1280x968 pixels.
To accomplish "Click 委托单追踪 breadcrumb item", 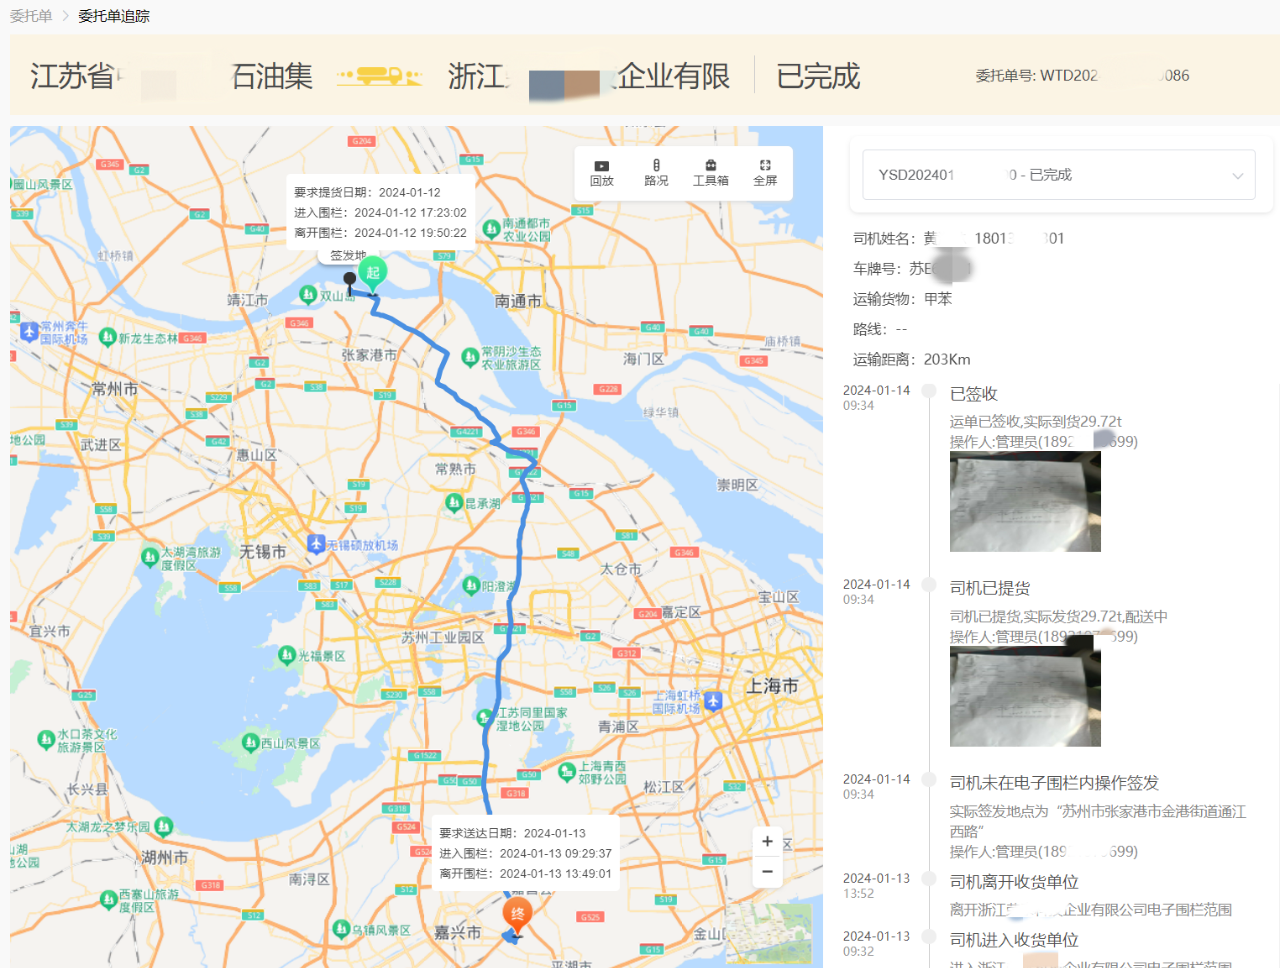I will coord(114,16).
